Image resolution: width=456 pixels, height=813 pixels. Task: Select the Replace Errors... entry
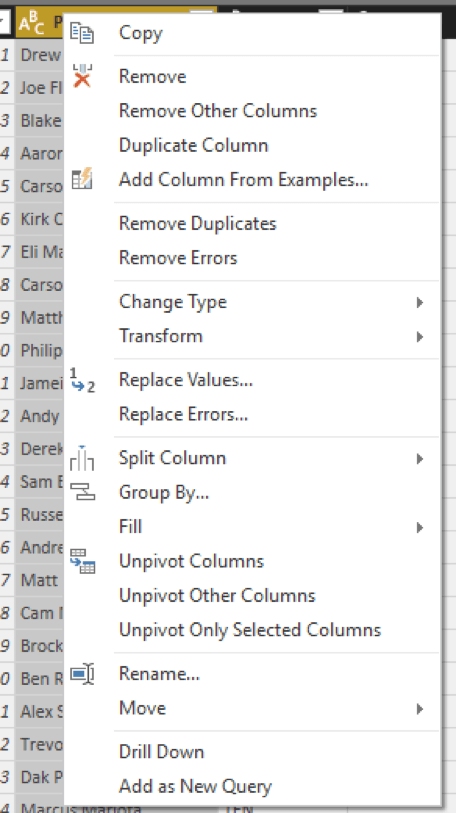pos(183,414)
